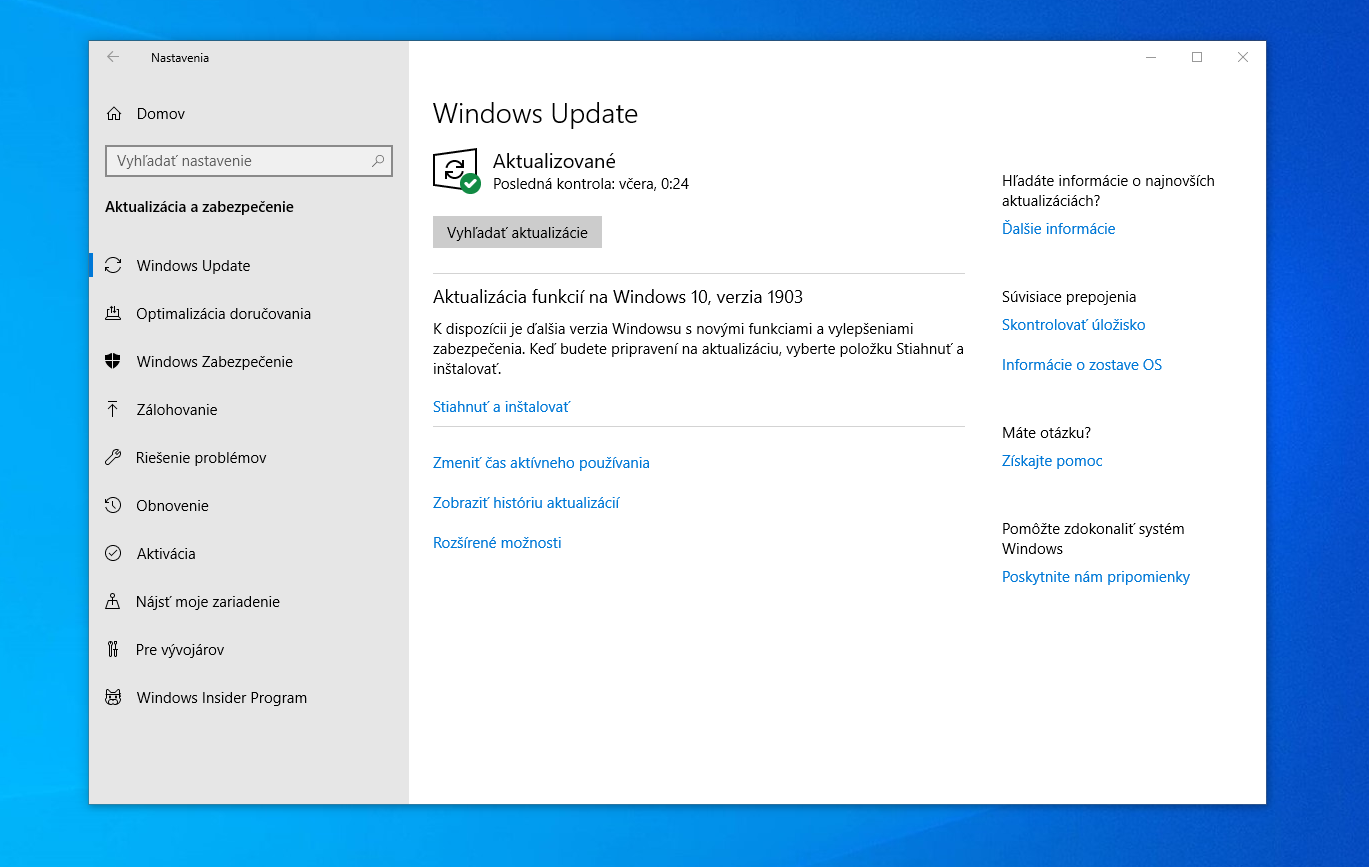The image size is (1369, 867).
Task: Click the search magnifier icon
Action: point(378,160)
